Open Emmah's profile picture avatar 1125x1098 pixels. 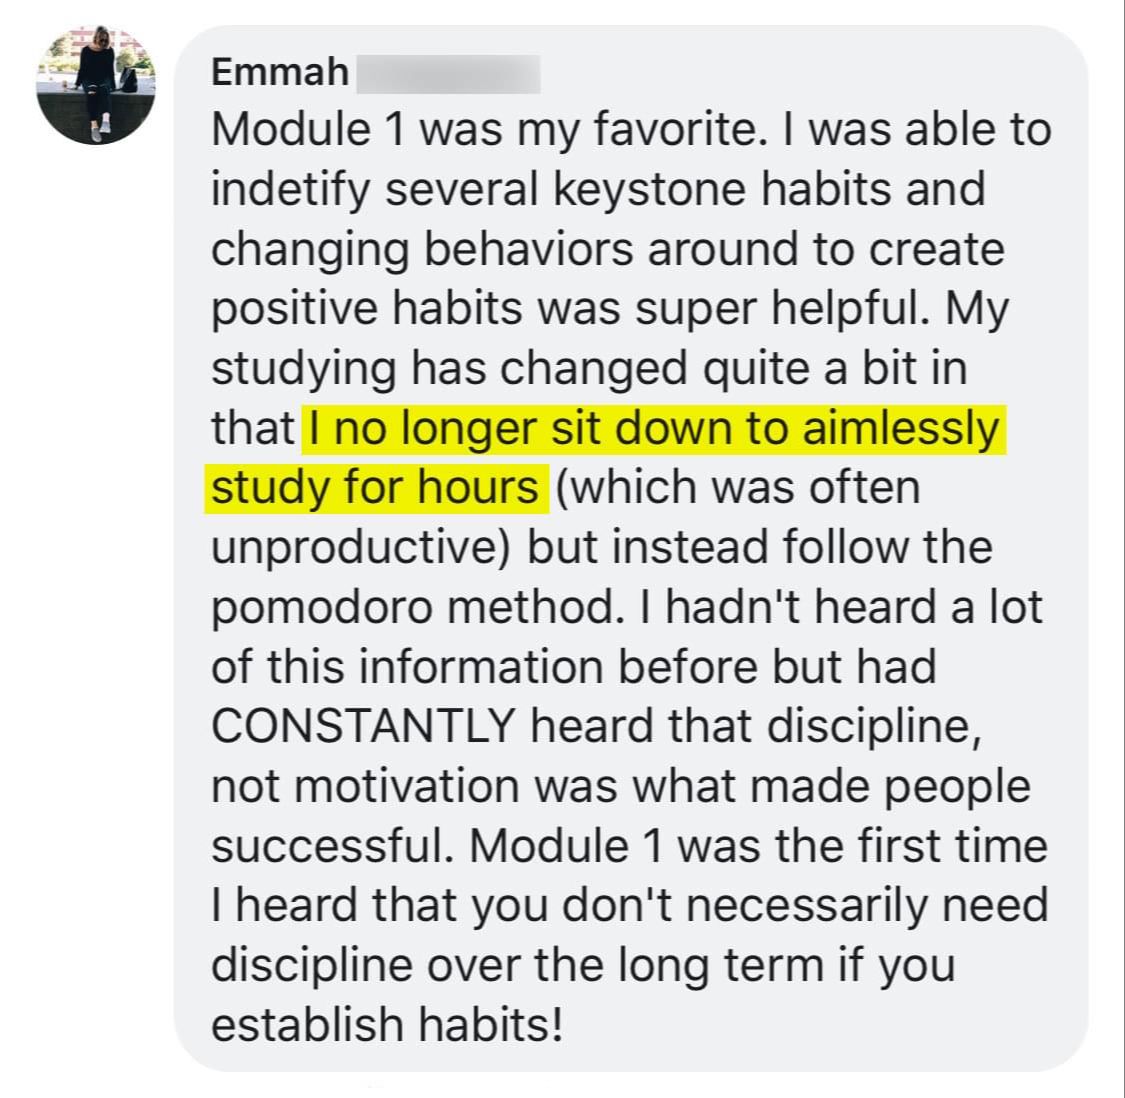pyautogui.click(x=95, y=85)
